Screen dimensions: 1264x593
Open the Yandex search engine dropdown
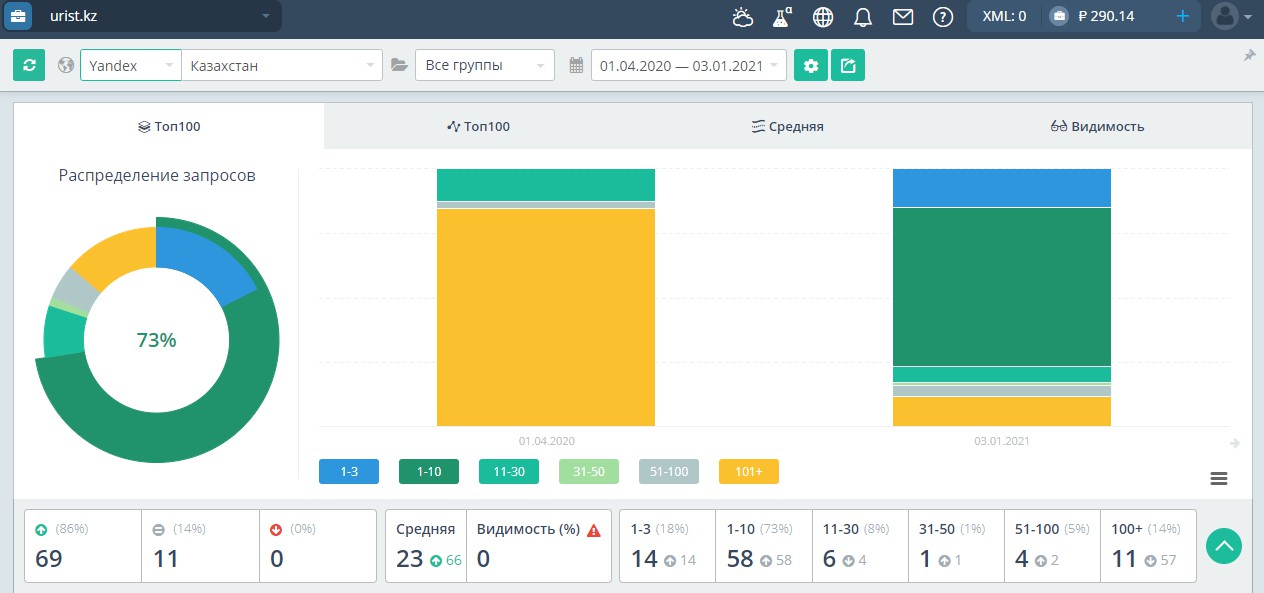131,66
